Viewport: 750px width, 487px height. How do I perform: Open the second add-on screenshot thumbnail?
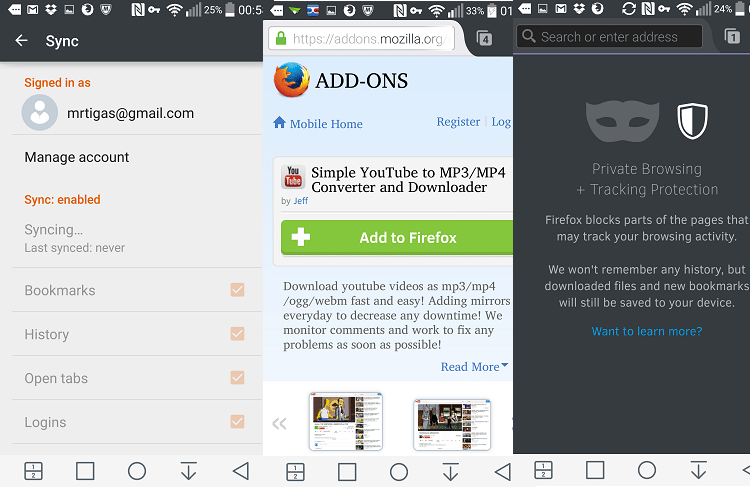pos(452,424)
